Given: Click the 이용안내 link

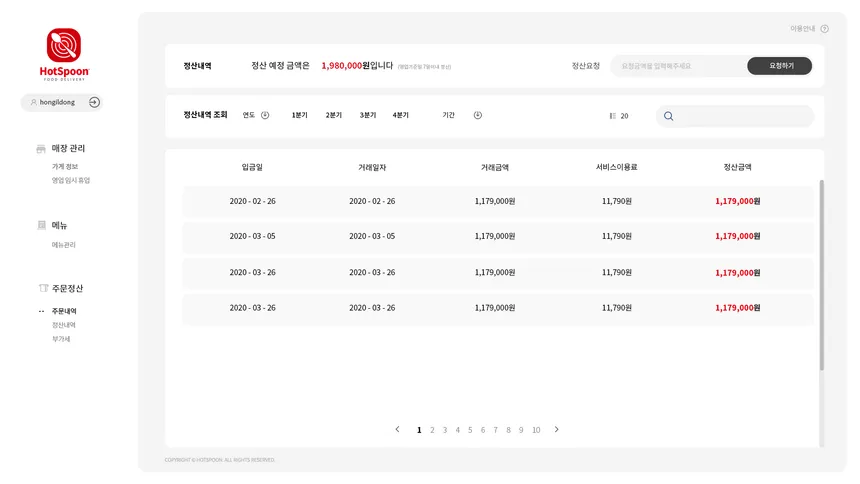Looking at the screenshot, I should [x=802, y=29].
